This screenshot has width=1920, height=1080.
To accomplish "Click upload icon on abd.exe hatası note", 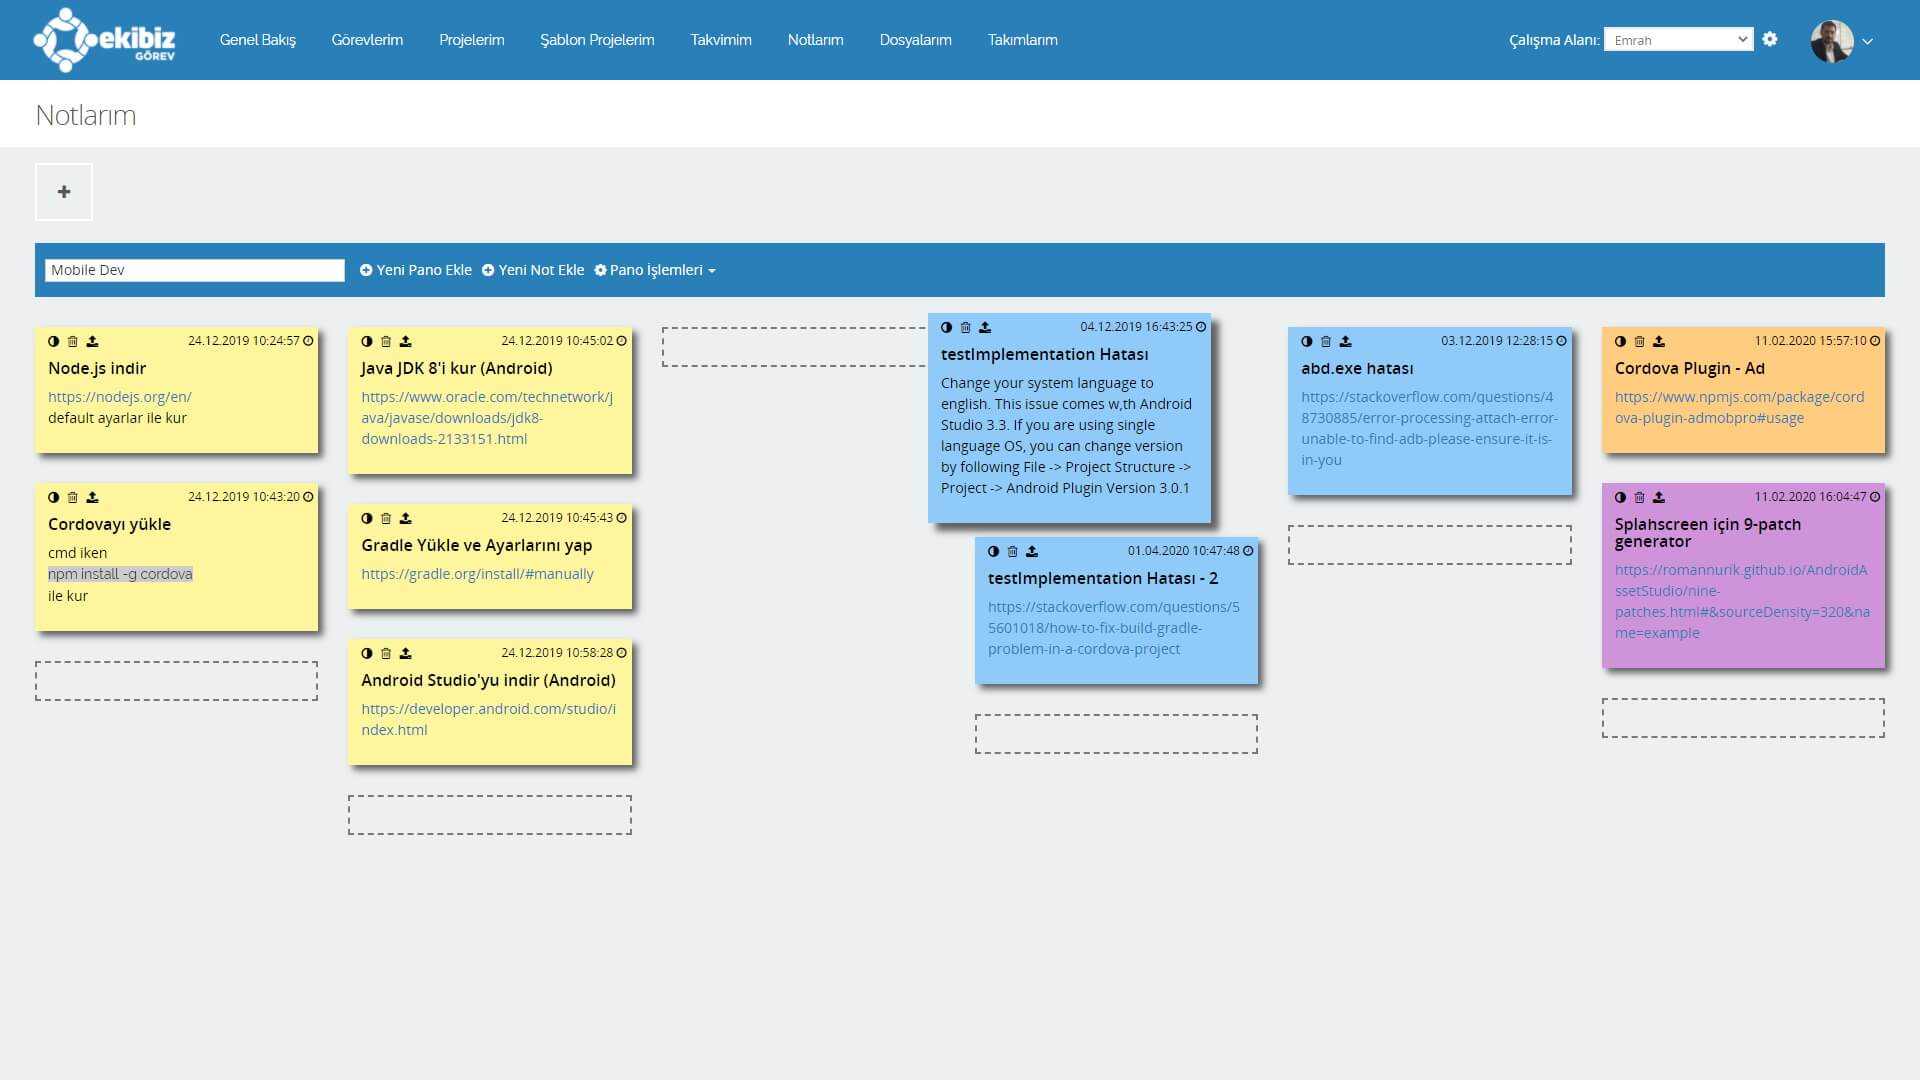I will [x=1345, y=341].
